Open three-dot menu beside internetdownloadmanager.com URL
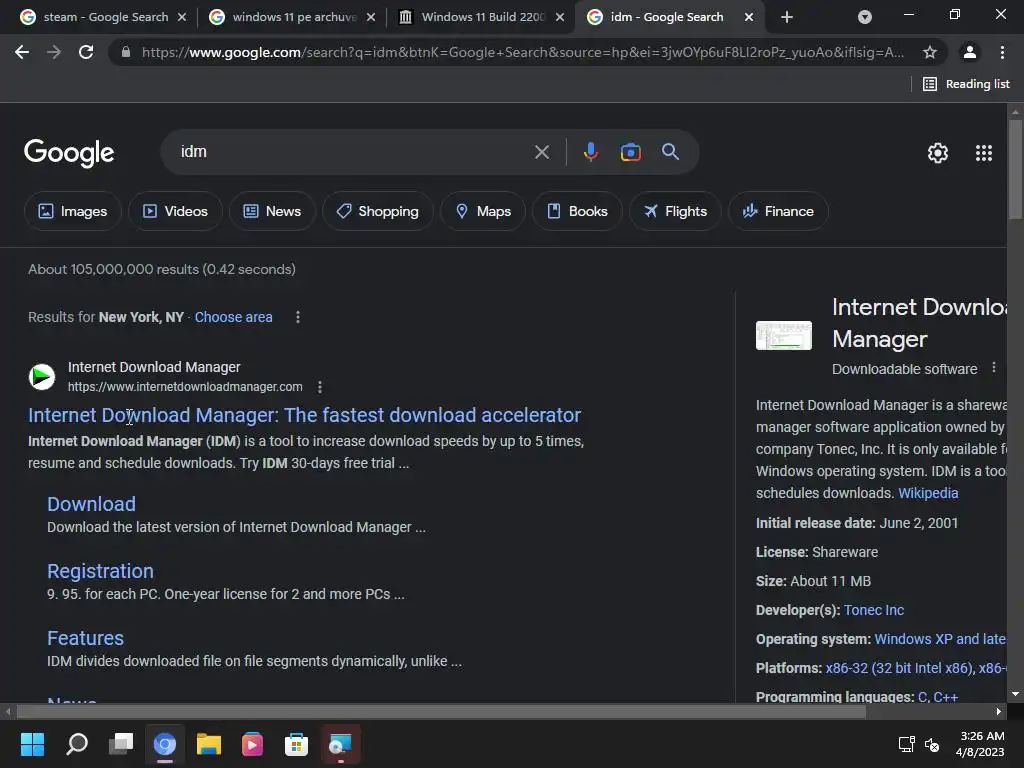The width and height of the screenshot is (1024, 768). tap(320, 387)
